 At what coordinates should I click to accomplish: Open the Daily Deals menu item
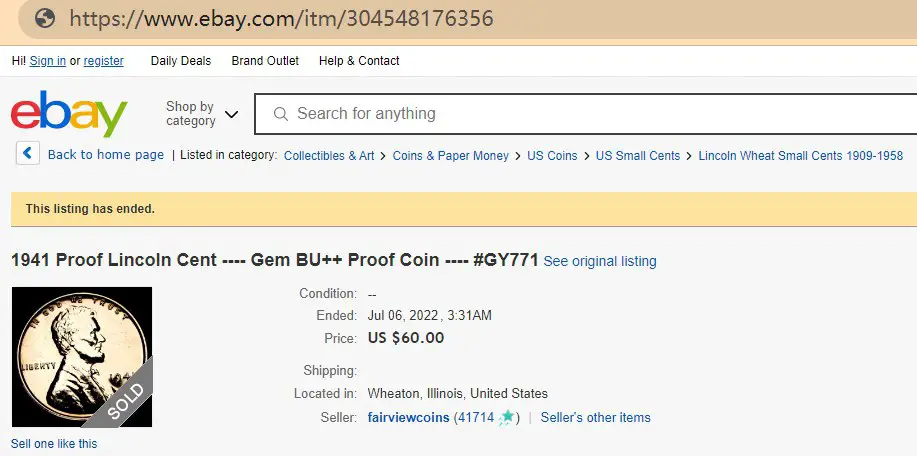coord(181,61)
